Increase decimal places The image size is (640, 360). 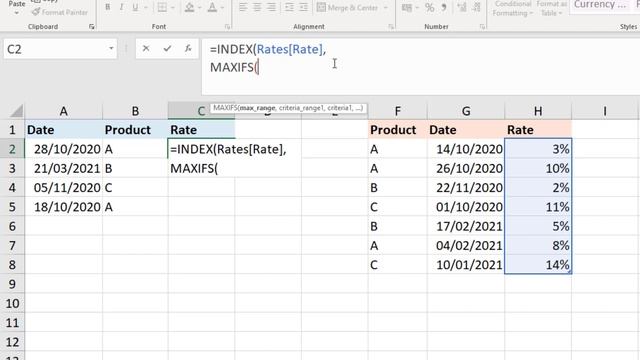(462, 7)
